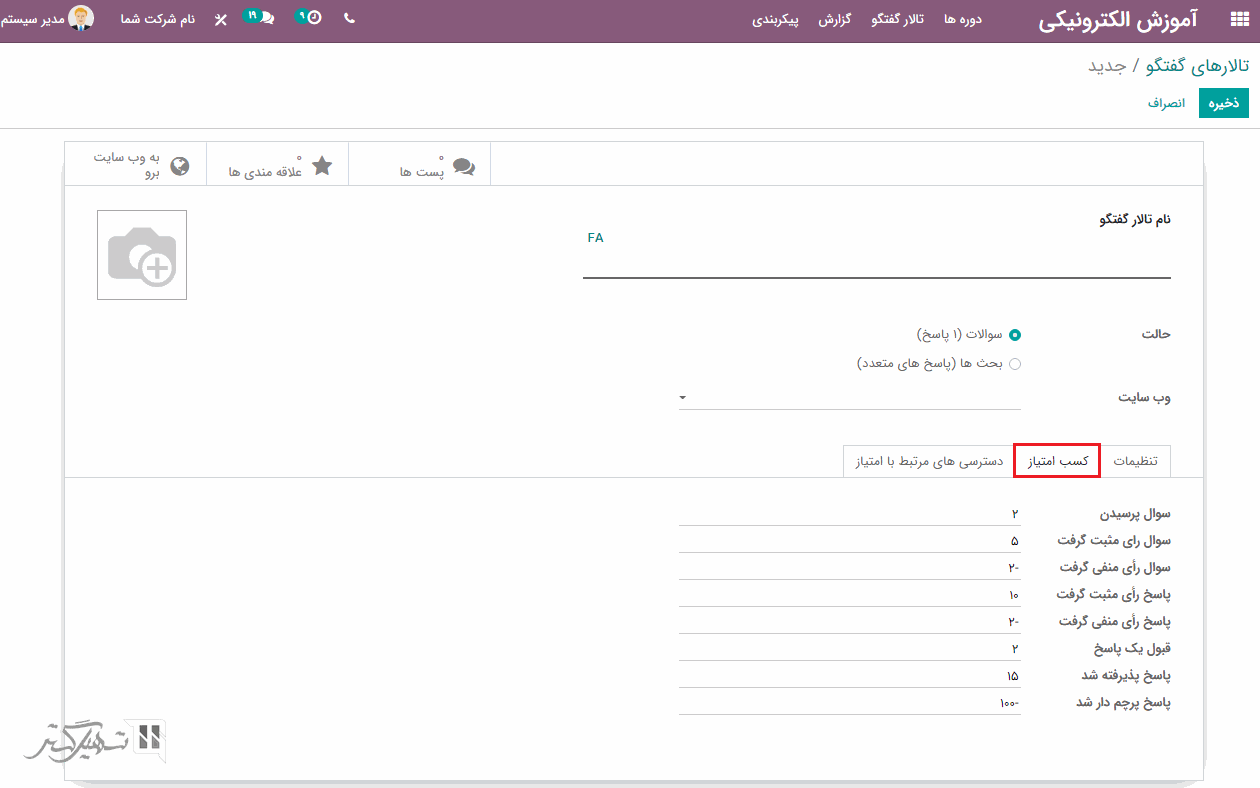Switch to 'دسترسی های مرتبط با امتیاز' tab
1260x788 pixels.
[x=929, y=461]
